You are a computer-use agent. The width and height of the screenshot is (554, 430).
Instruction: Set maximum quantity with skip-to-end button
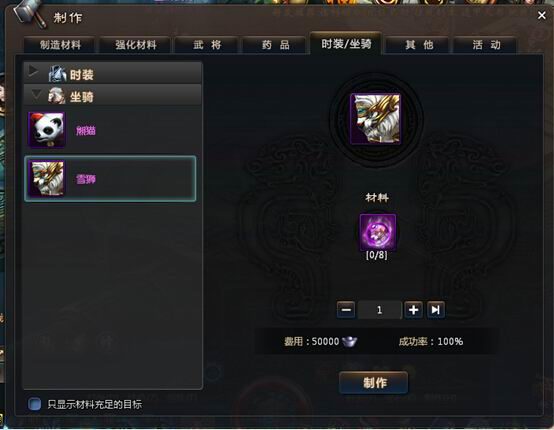point(436,310)
